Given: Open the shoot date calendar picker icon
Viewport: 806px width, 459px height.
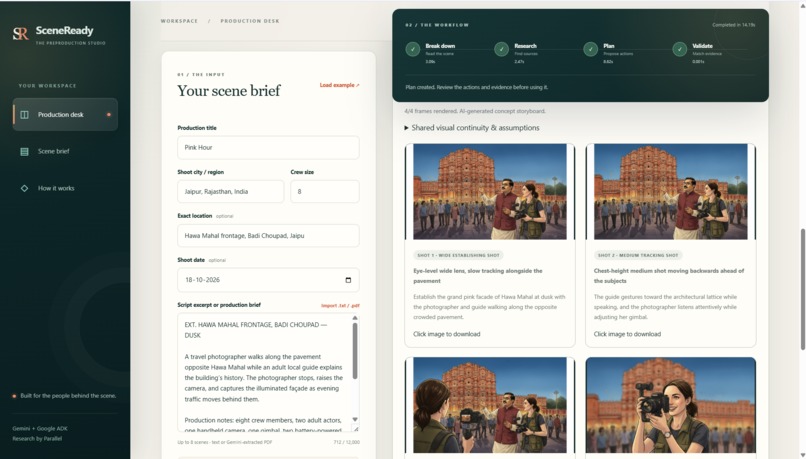Looking at the screenshot, I should coord(348,280).
